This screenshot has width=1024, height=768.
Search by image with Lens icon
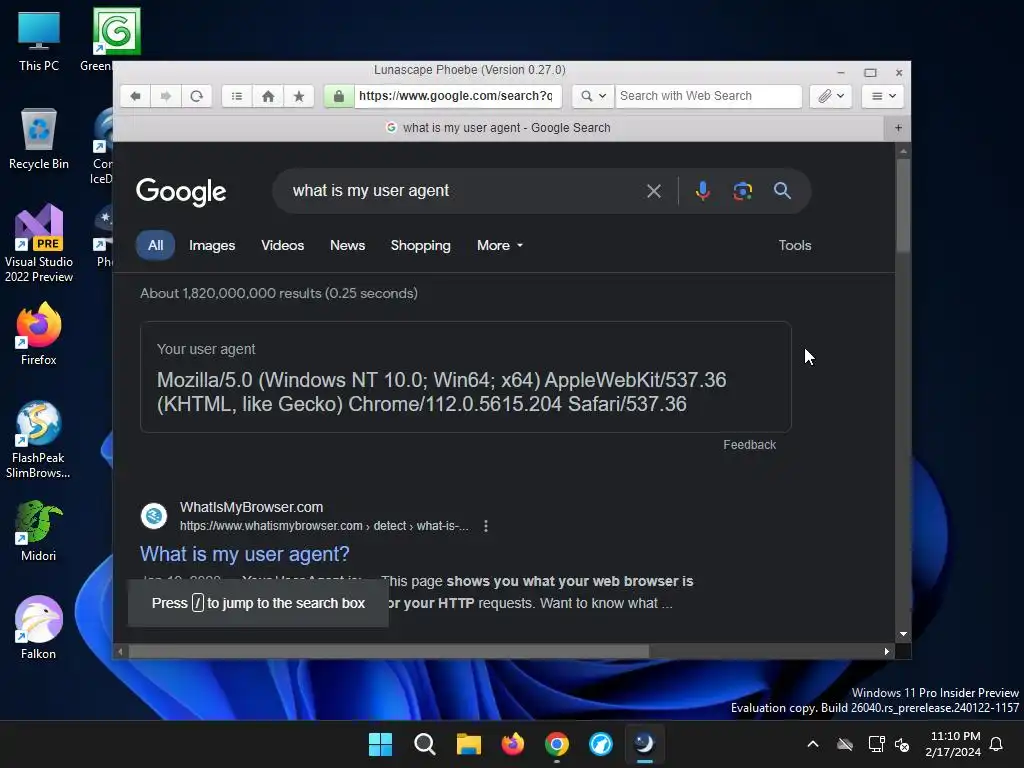coord(743,191)
